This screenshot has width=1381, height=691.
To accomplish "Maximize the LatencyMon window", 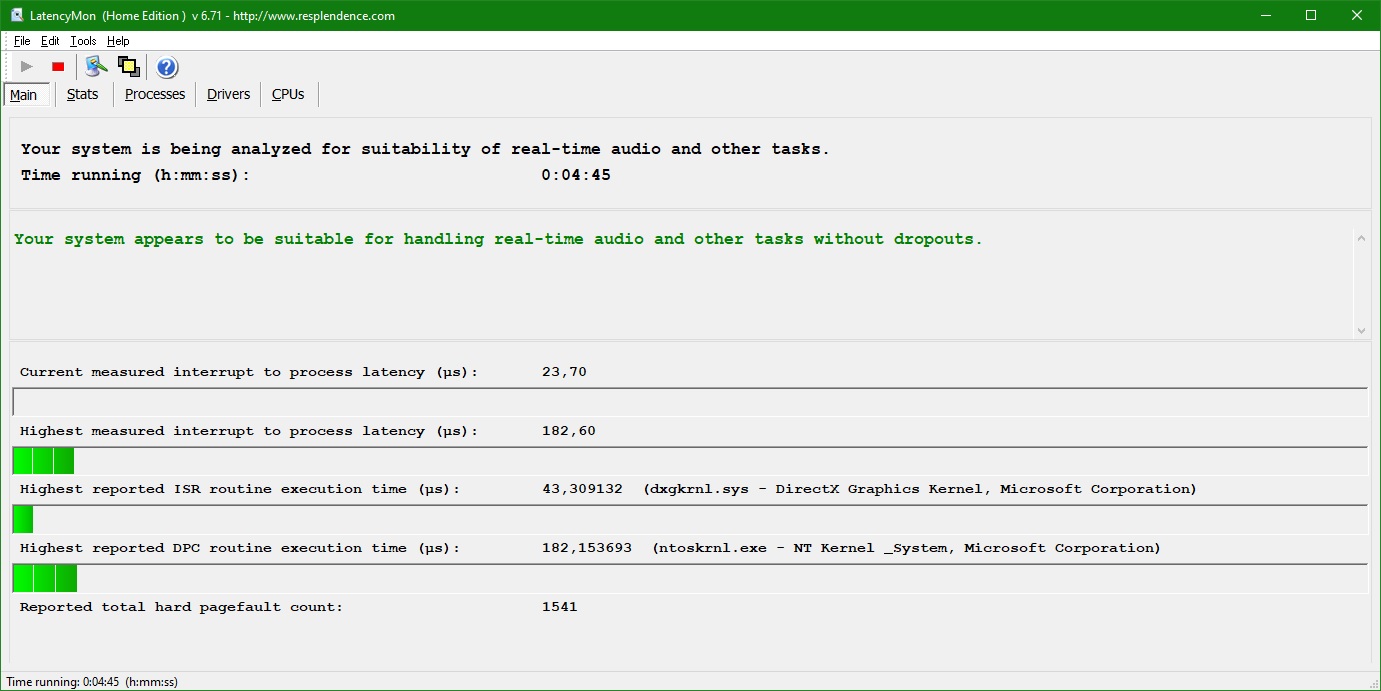I will pyautogui.click(x=1311, y=15).
